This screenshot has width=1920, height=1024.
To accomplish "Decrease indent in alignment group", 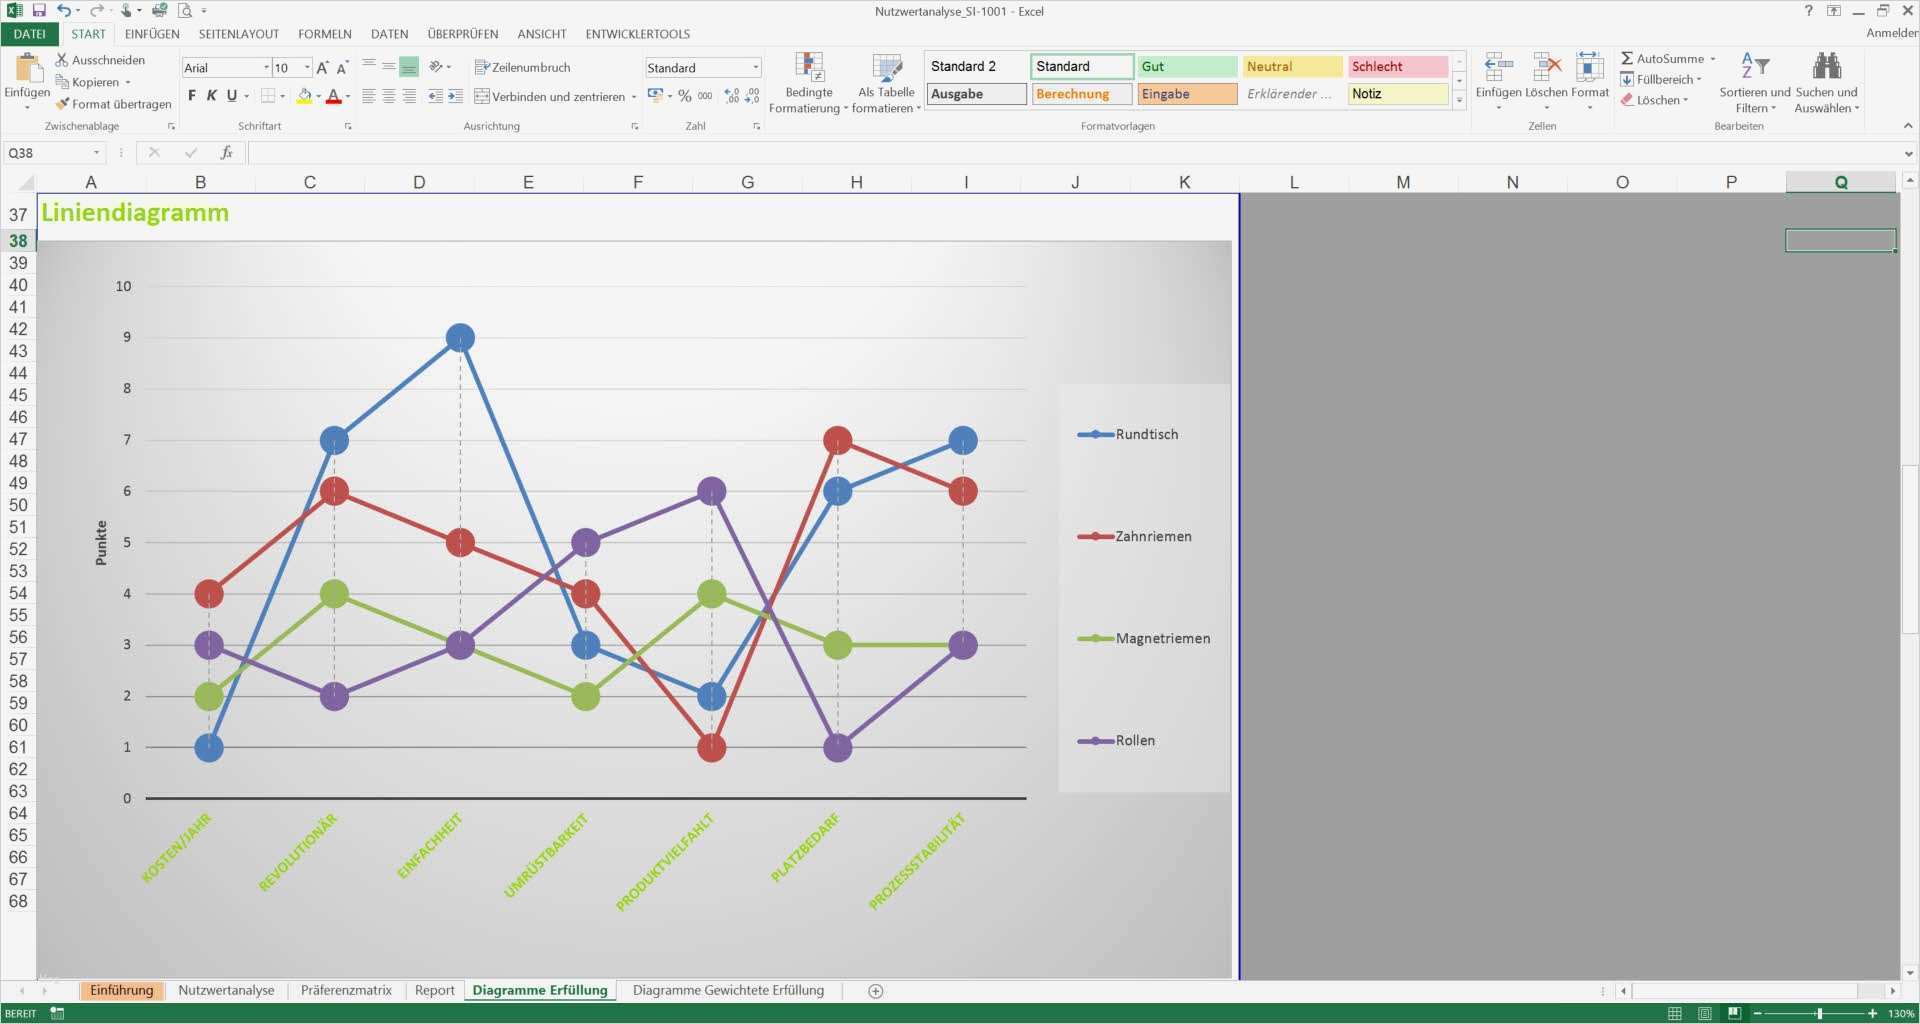I will (x=435, y=96).
